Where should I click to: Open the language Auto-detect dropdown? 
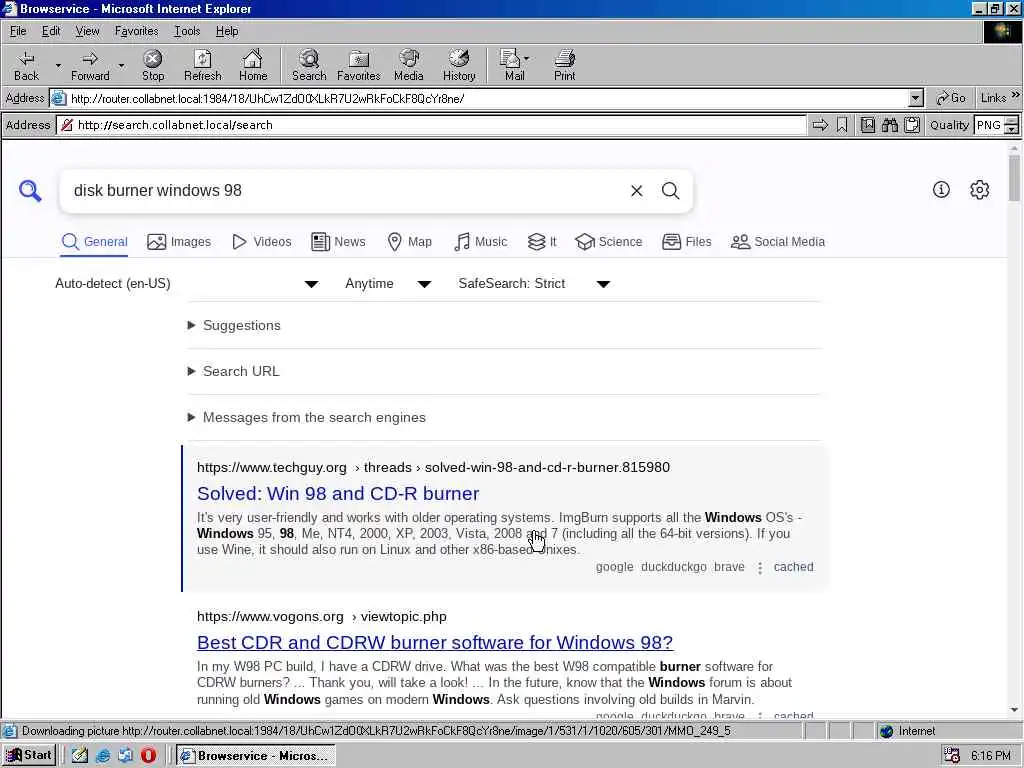point(186,283)
